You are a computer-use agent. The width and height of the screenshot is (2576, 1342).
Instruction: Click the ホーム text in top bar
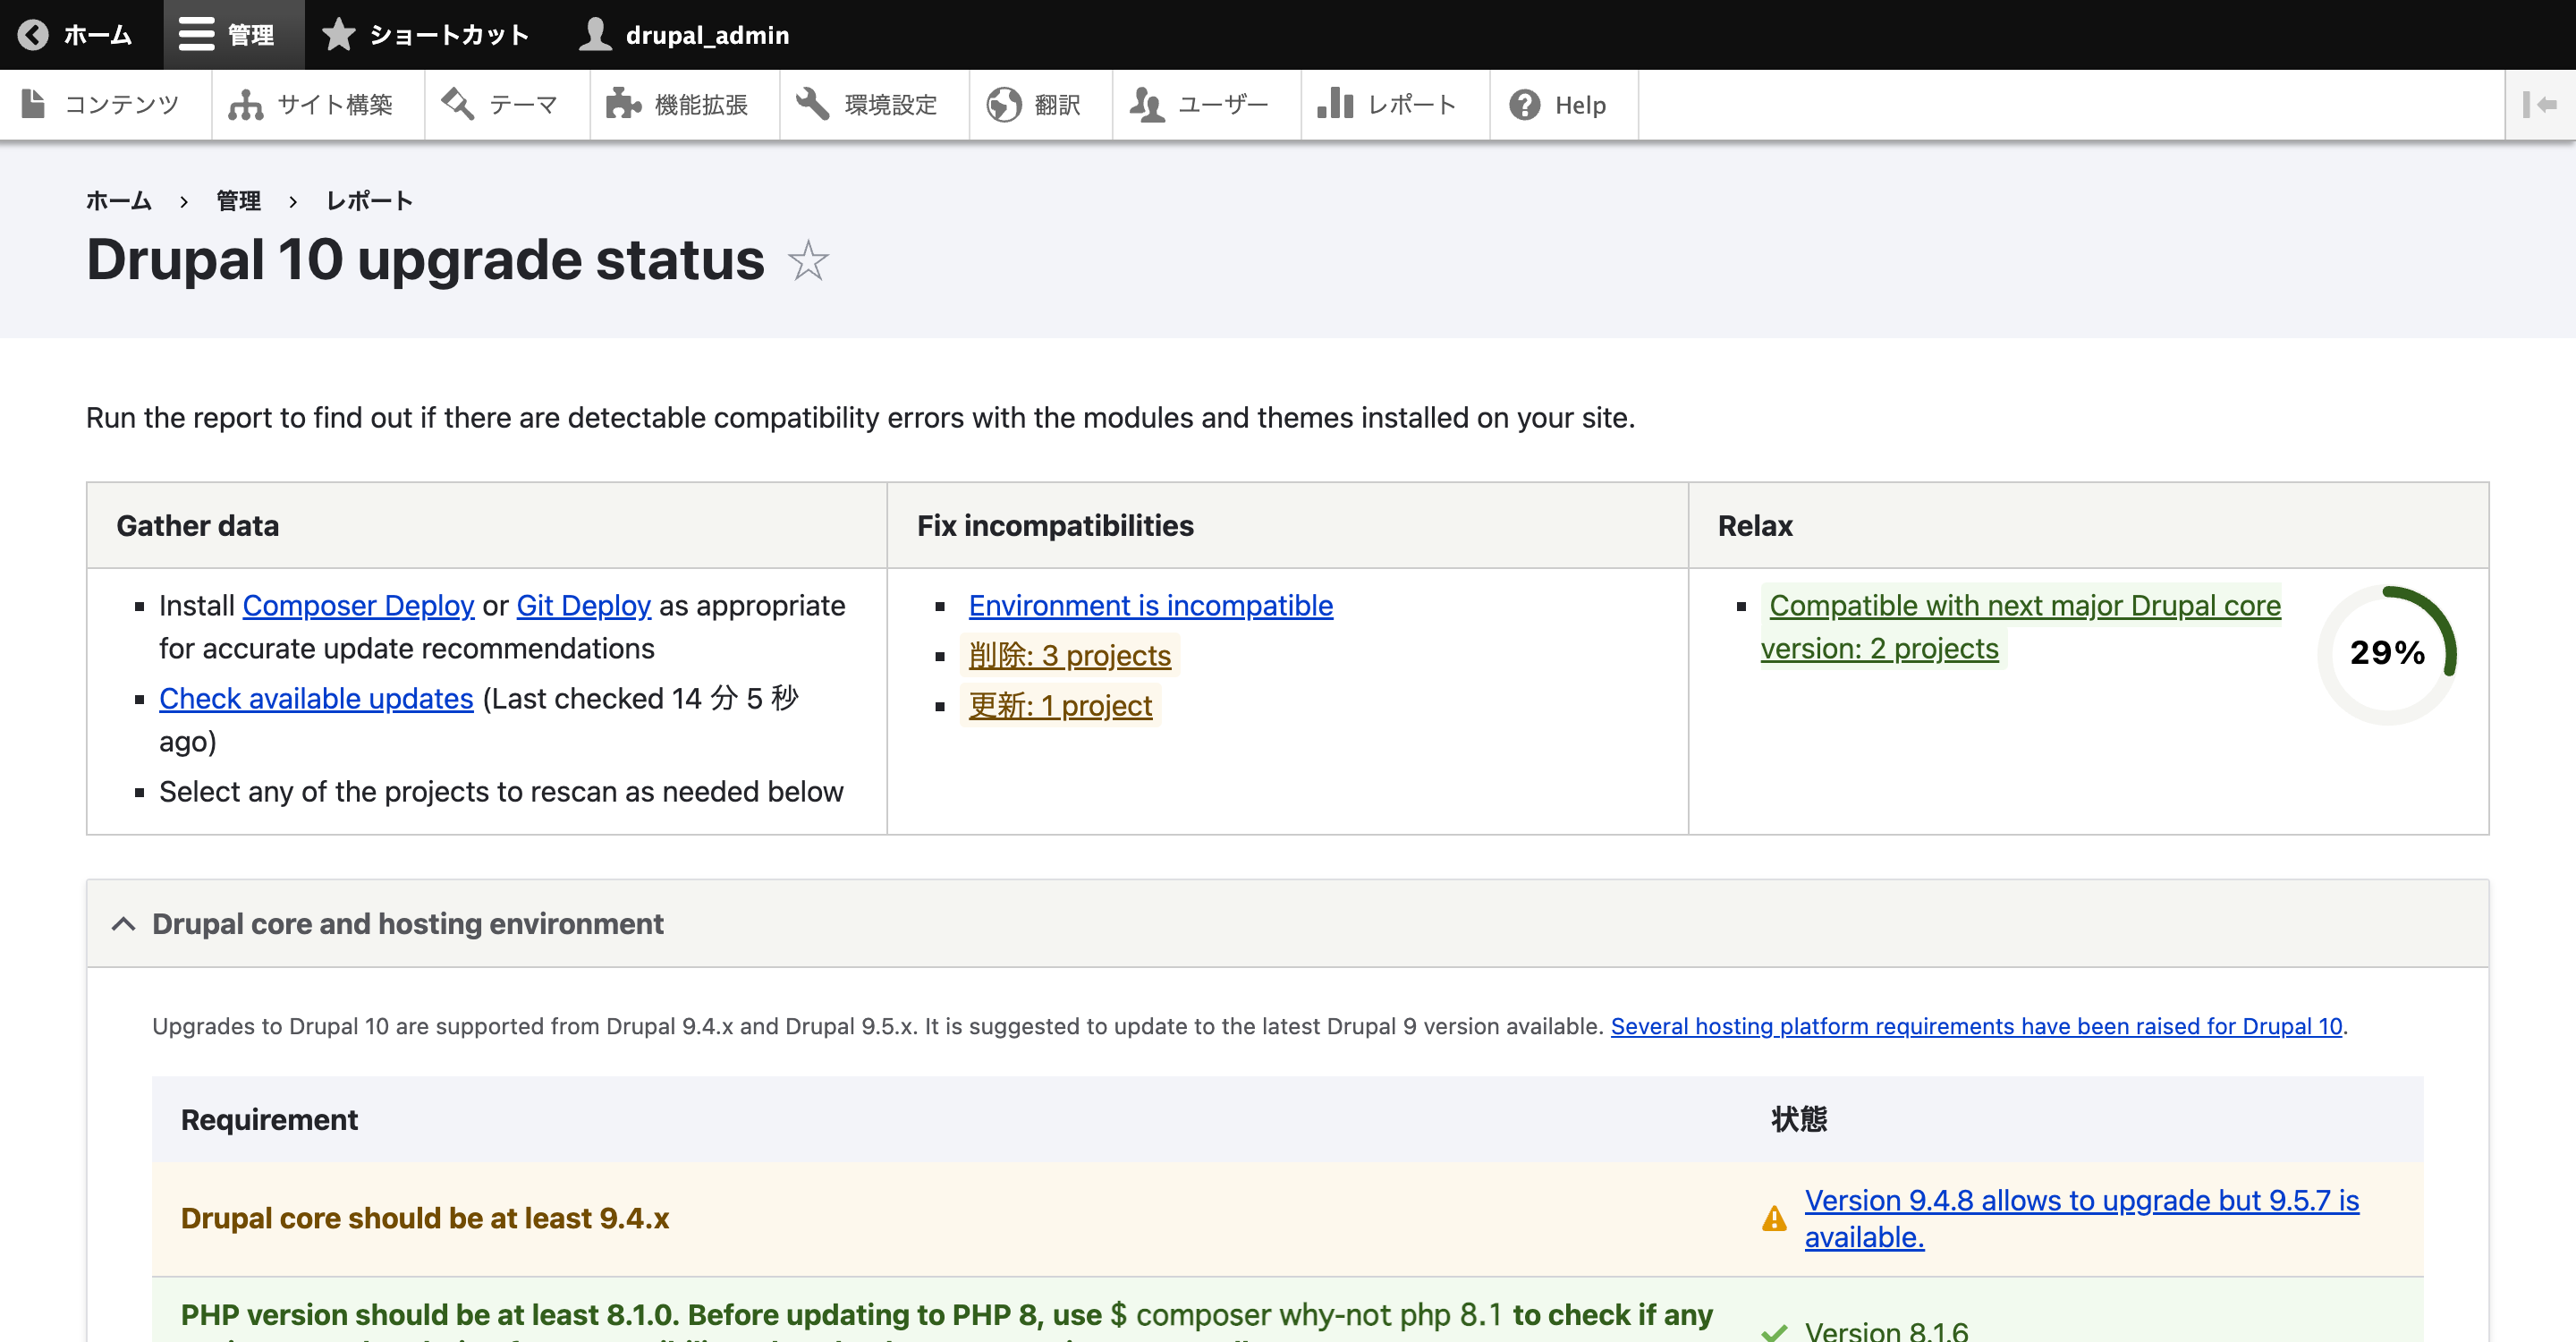click(97, 35)
